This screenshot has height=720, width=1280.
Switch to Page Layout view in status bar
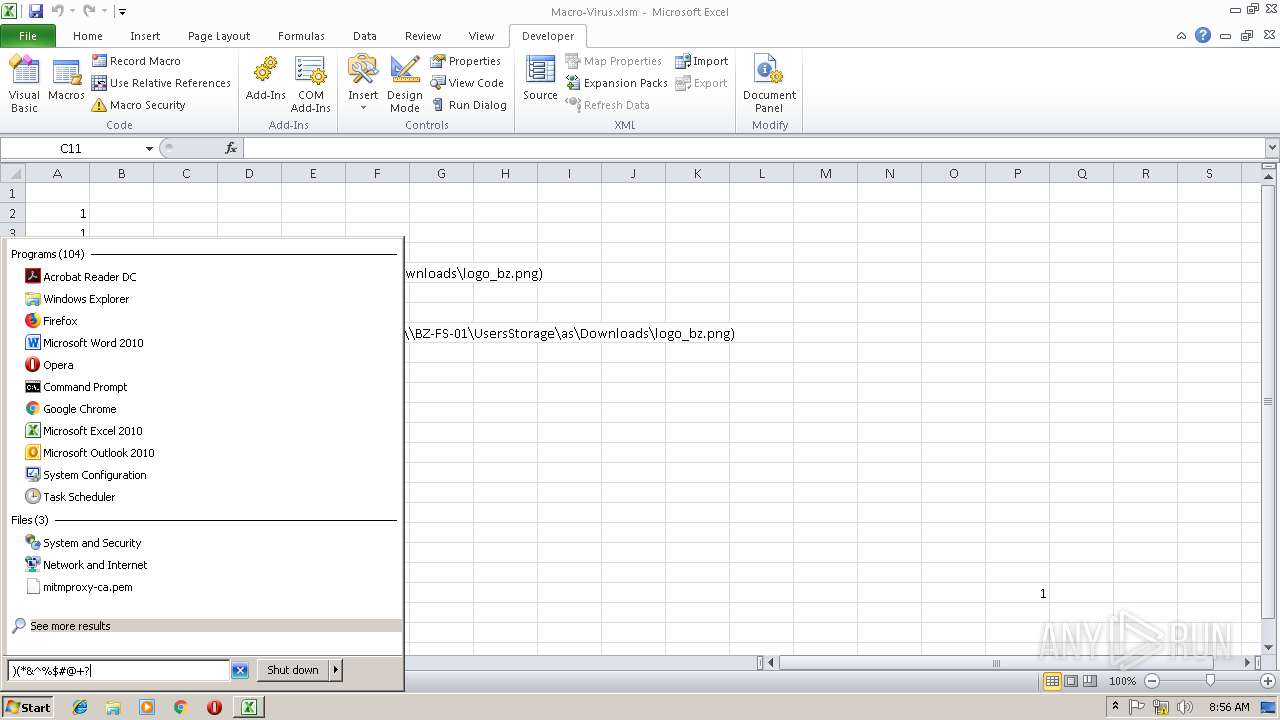[1070, 681]
